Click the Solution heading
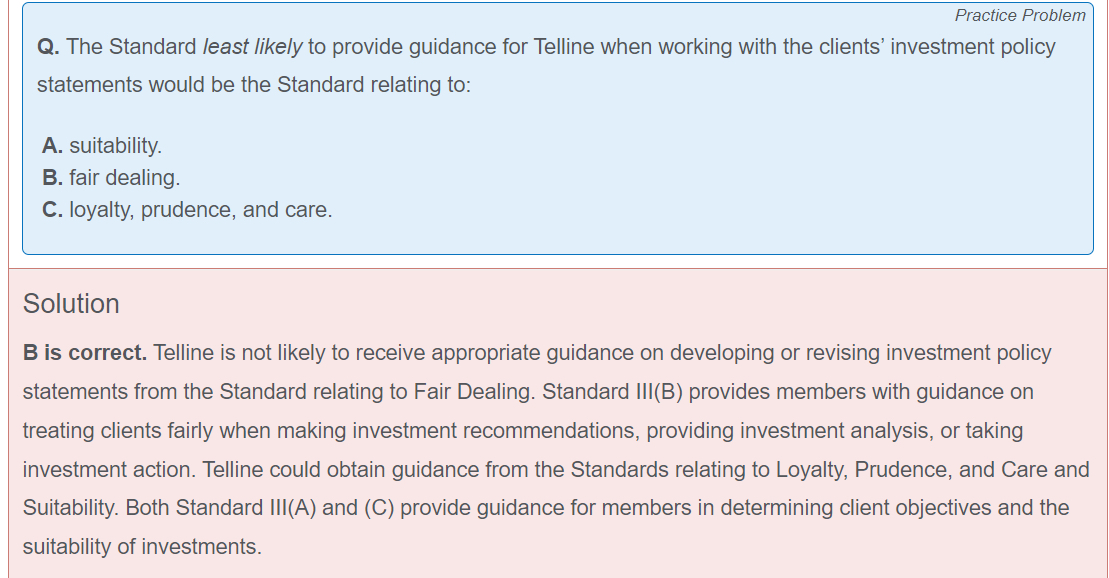 [x=71, y=304]
